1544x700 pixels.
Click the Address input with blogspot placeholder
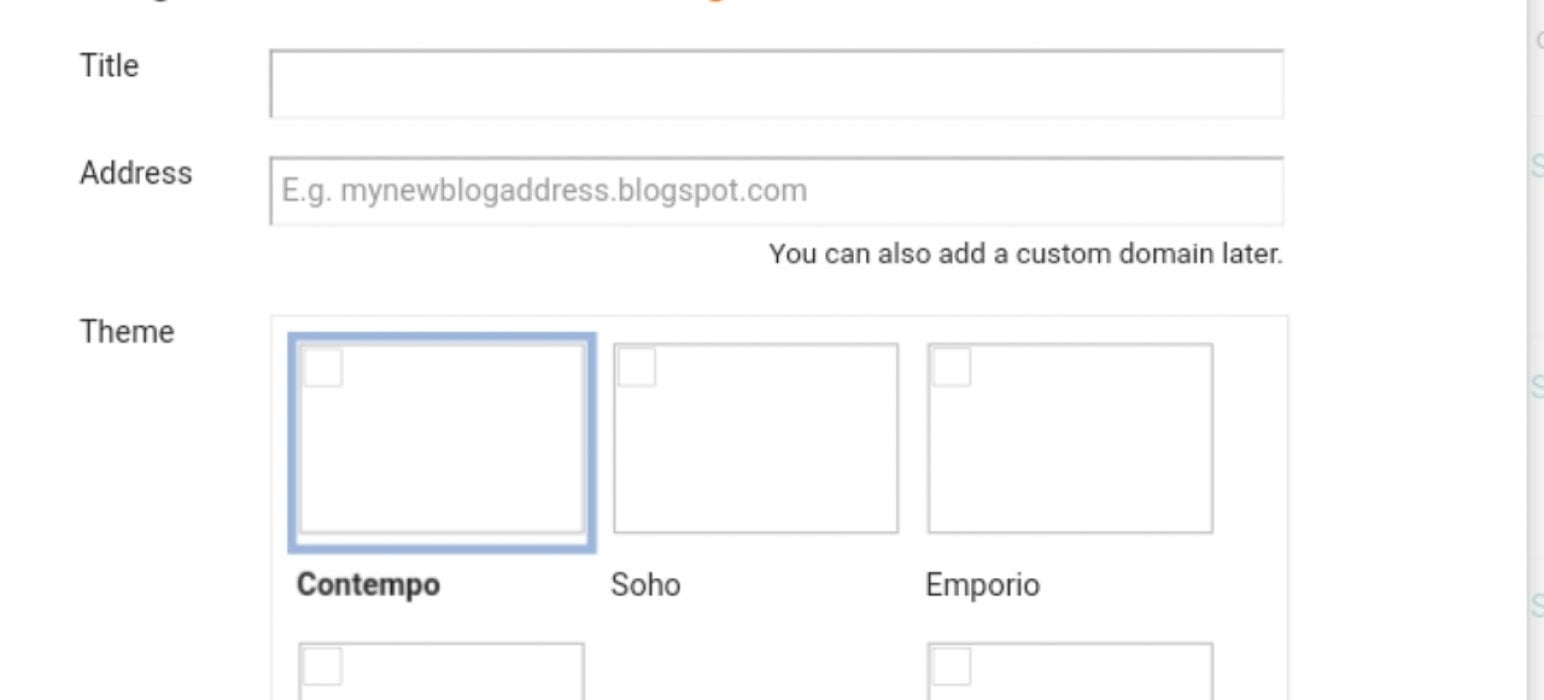[776, 191]
